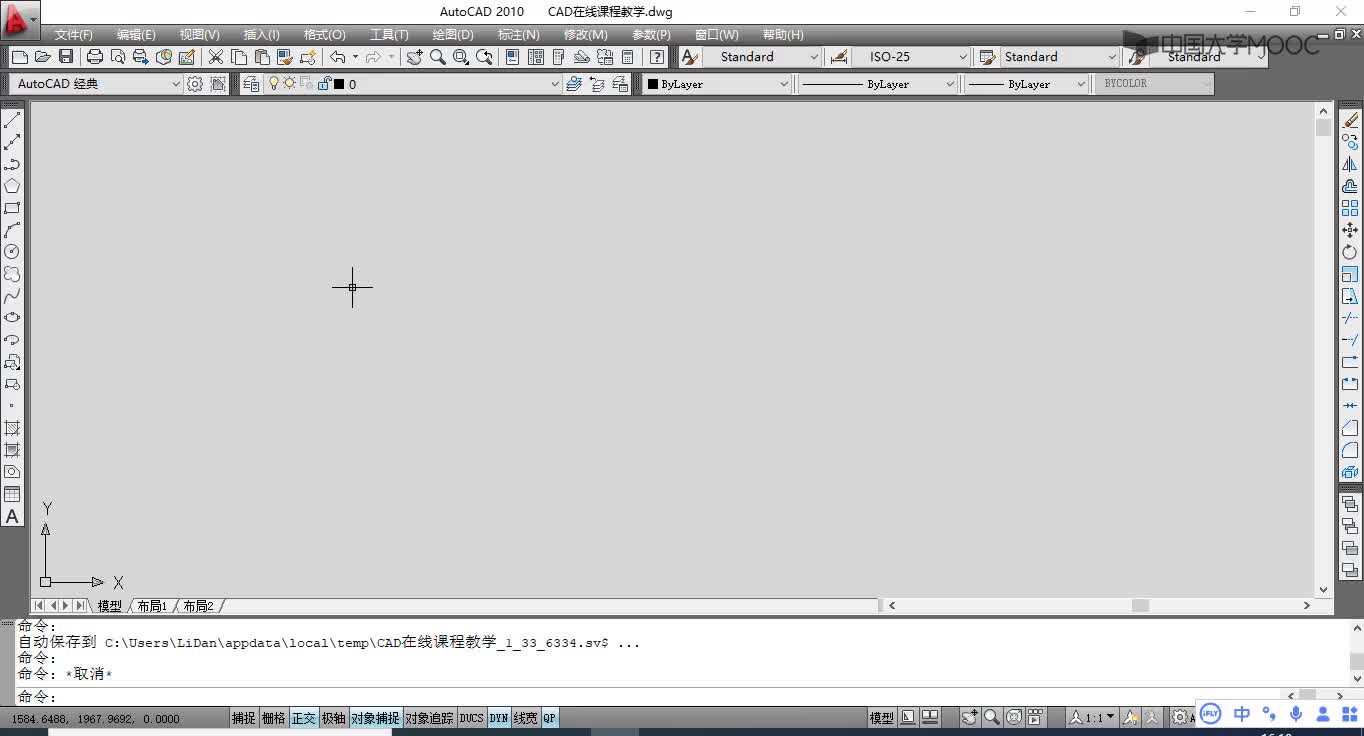
Task: Toggle 对象捕捉 object snap
Action: point(375,718)
